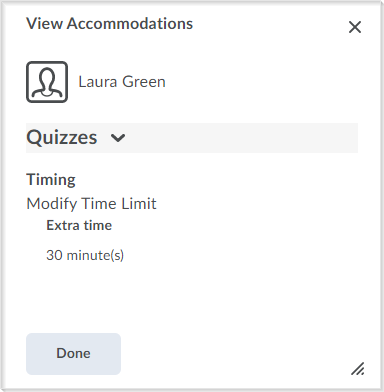Click the 30 minute(s) value
The height and width of the screenshot is (392, 384).
pyautogui.click(x=85, y=255)
